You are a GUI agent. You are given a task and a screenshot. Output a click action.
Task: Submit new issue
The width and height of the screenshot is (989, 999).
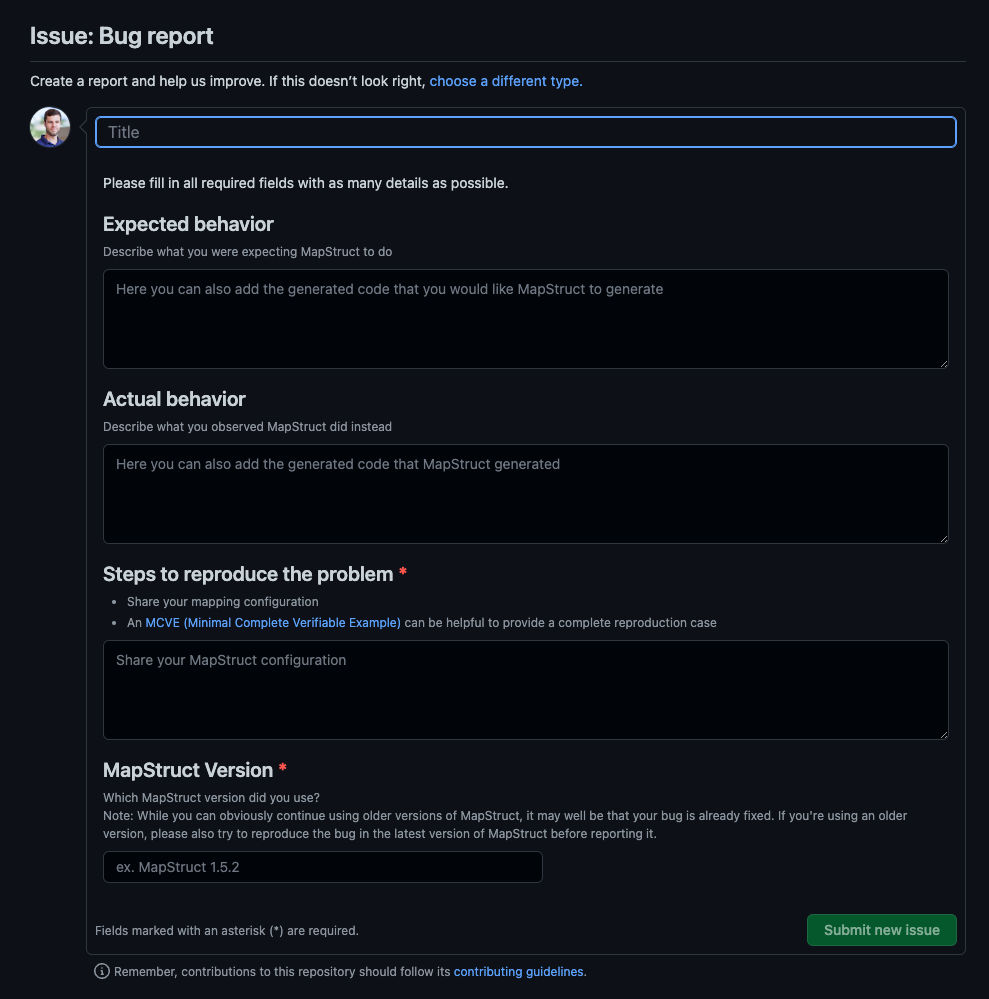881,930
